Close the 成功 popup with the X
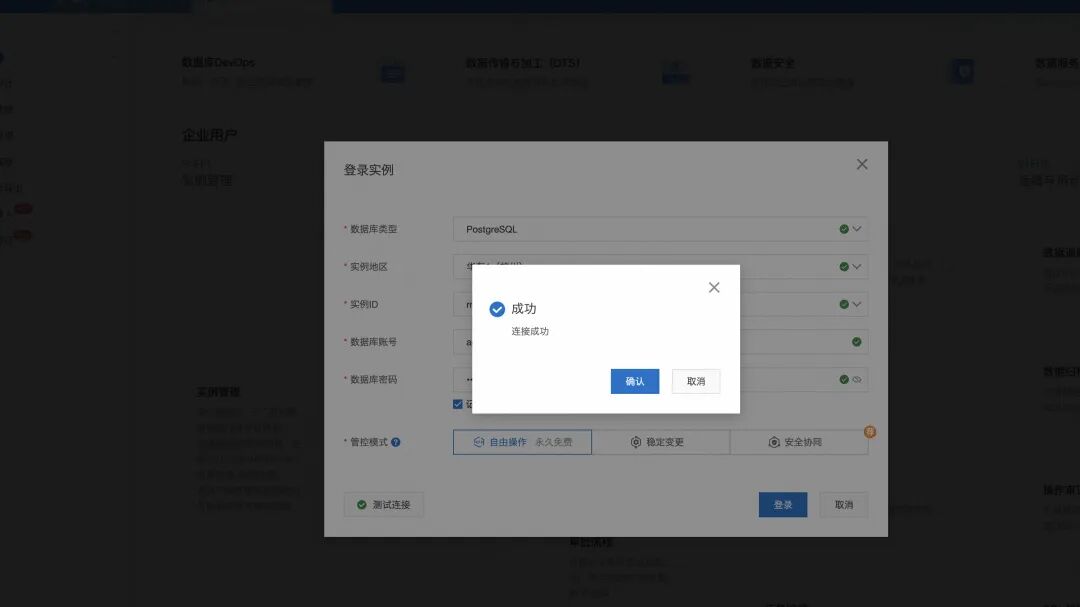1080x607 pixels. (714, 287)
